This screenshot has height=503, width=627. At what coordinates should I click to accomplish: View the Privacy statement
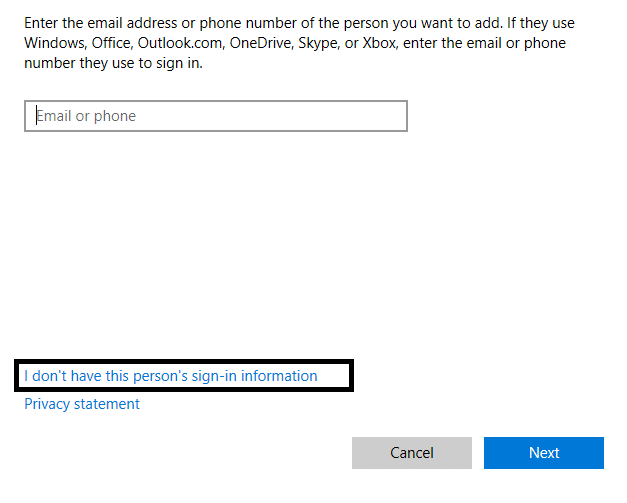(82, 404)
